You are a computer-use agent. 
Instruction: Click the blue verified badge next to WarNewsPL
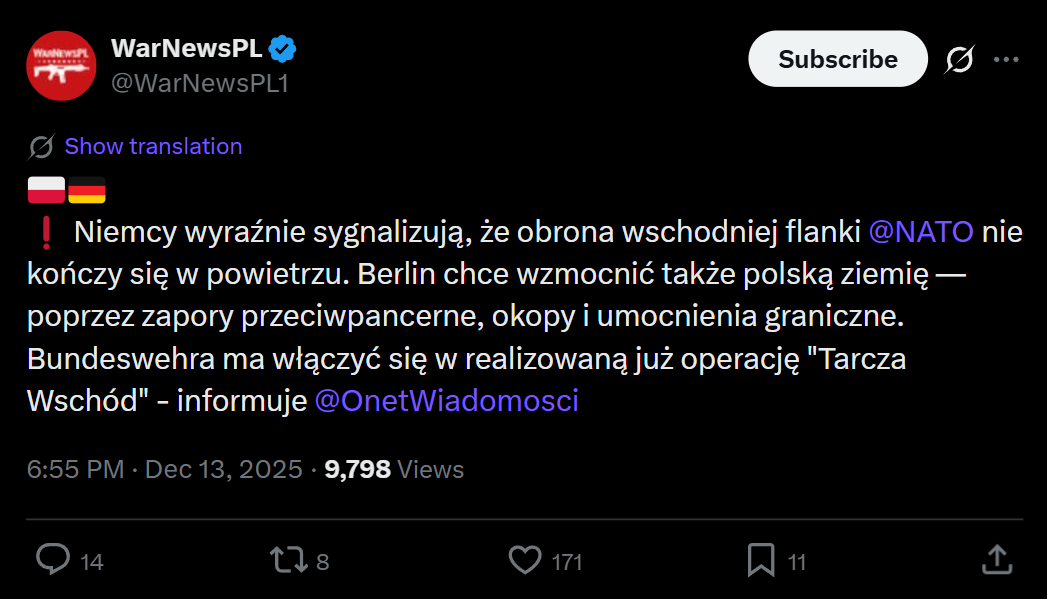point(281,46)
